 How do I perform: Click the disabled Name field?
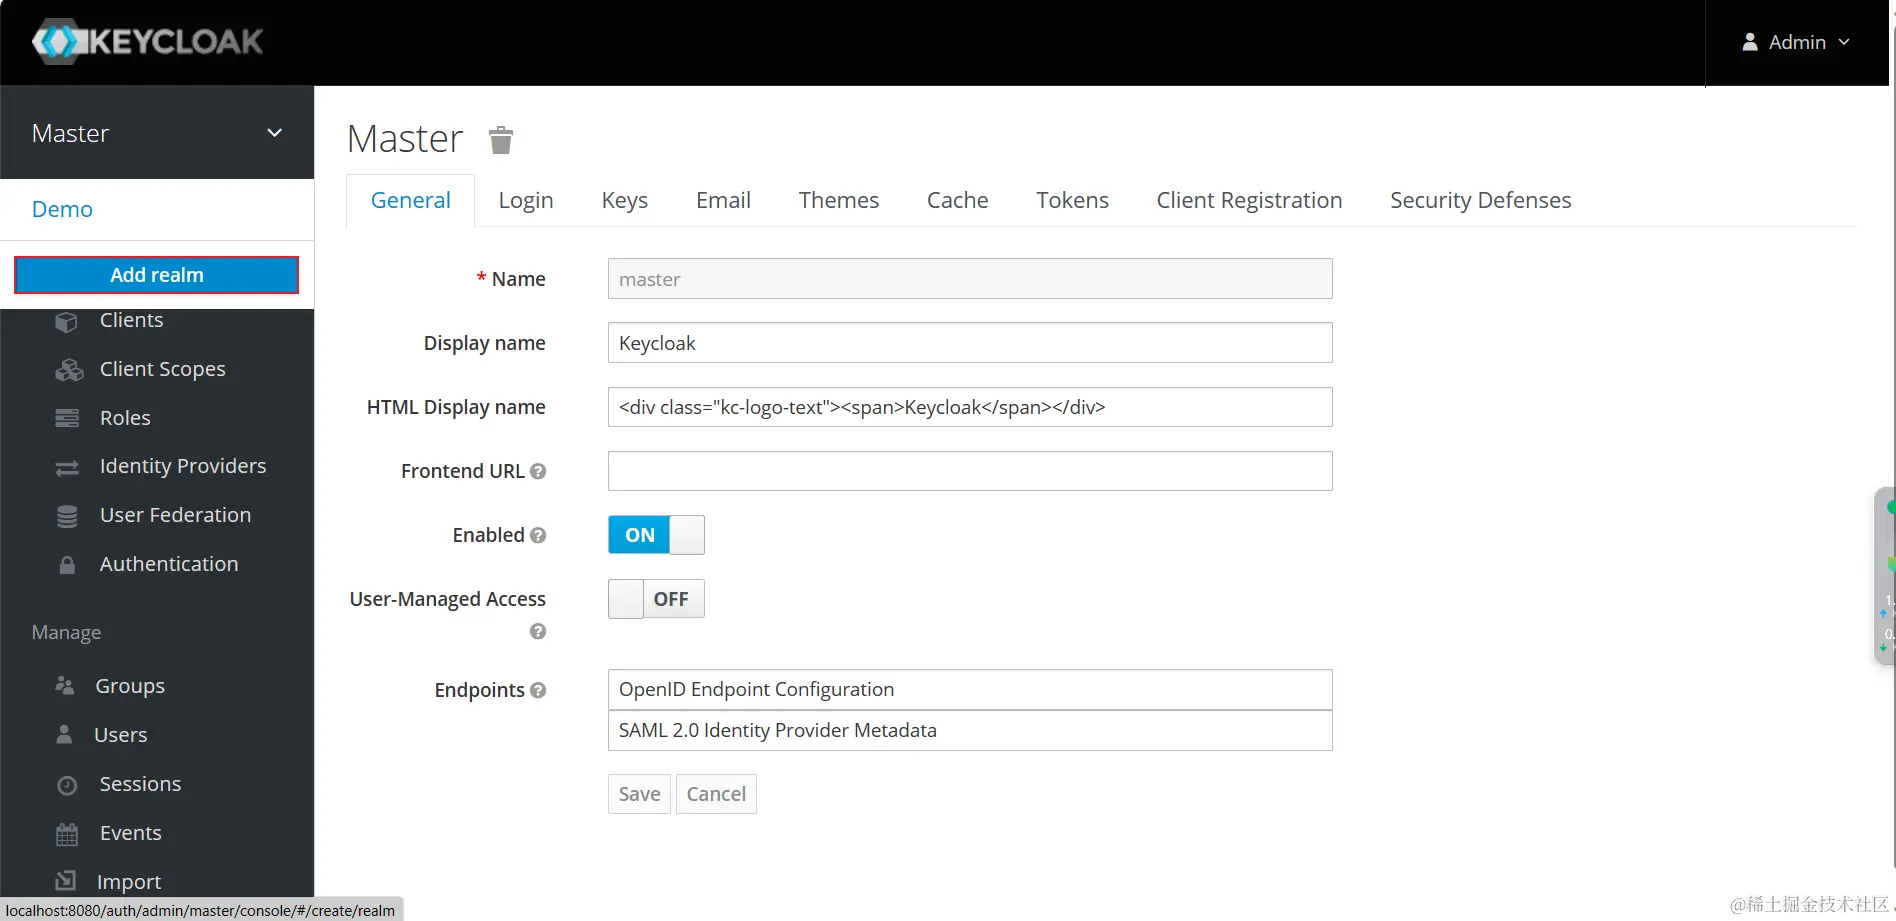click(x=970, y=279)
